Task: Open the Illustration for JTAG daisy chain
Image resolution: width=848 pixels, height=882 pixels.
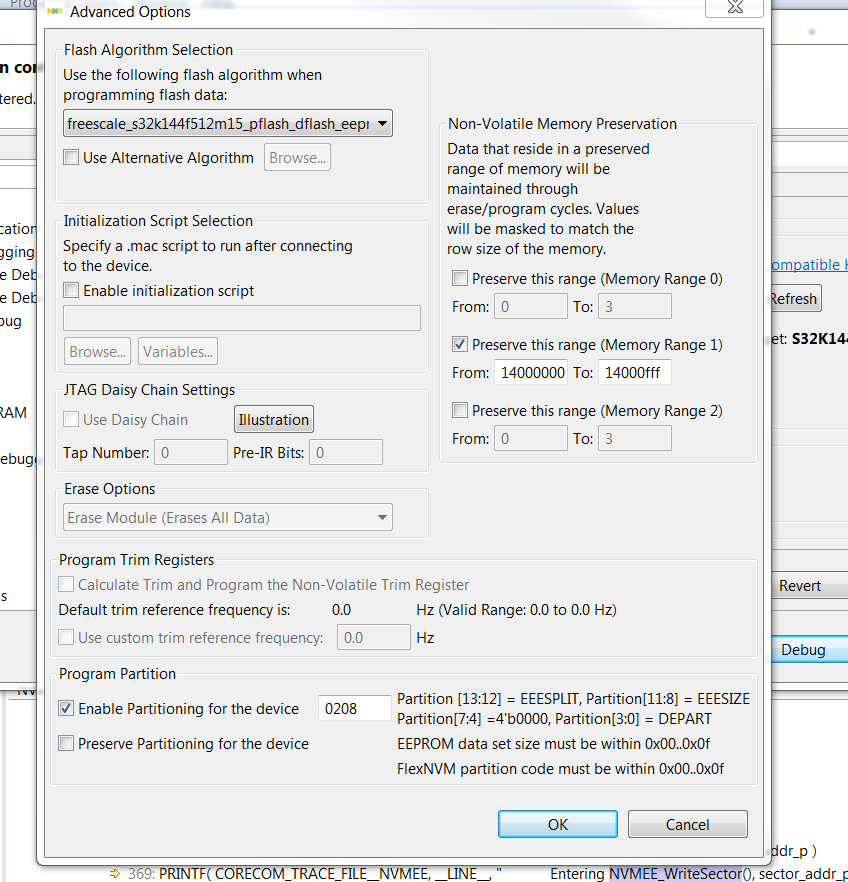Action: 273,419
